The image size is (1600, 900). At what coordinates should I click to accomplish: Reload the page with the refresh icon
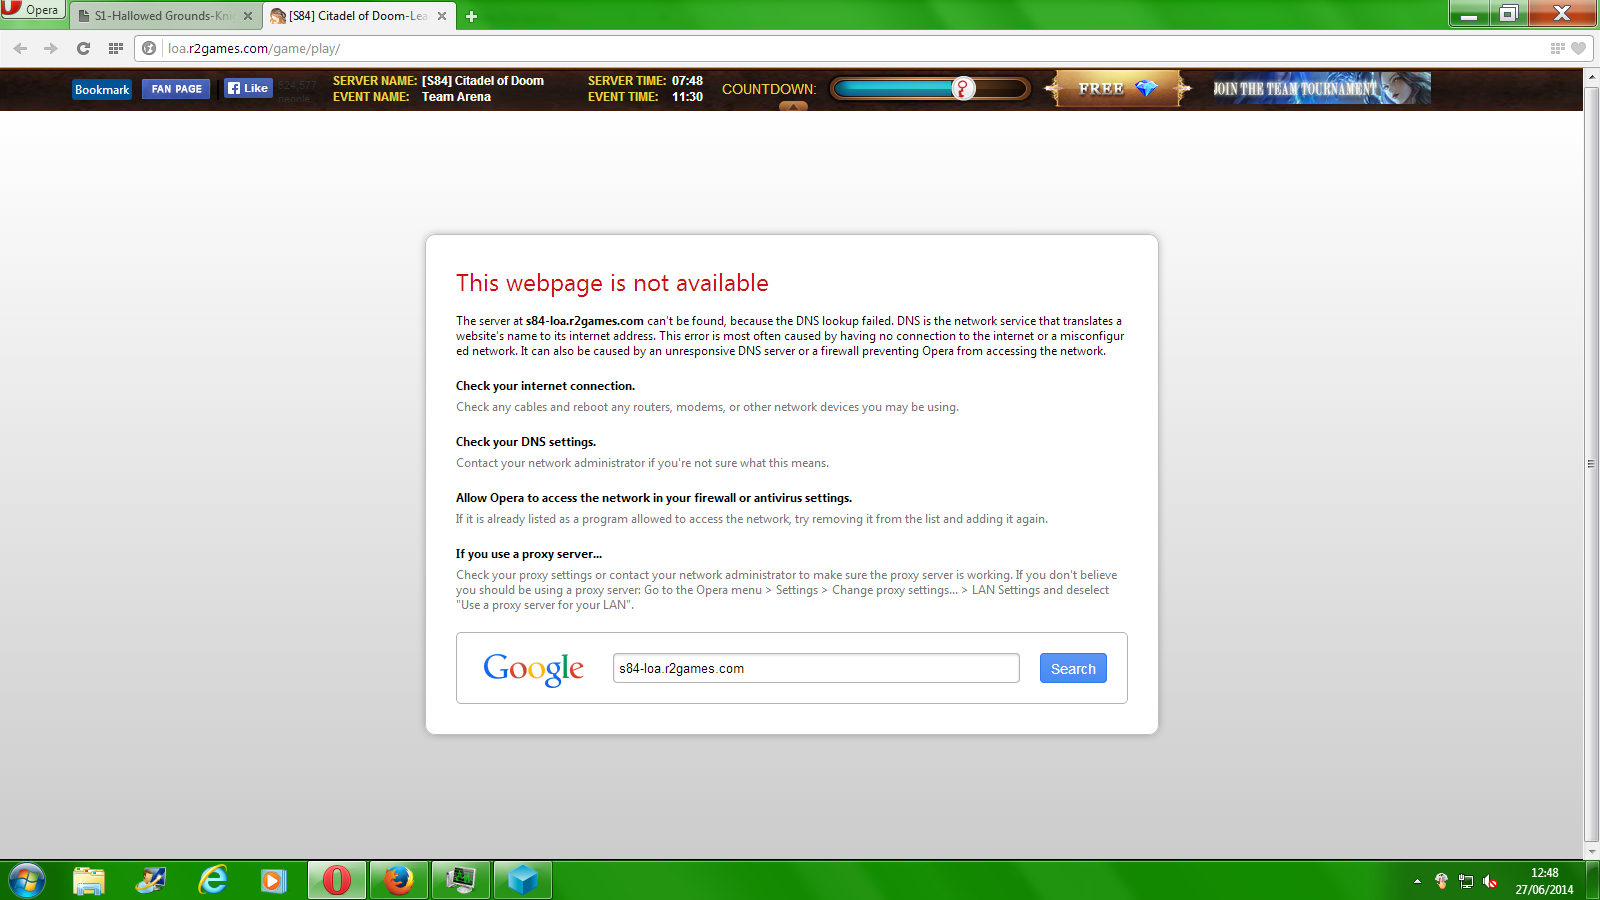point(83,48)
